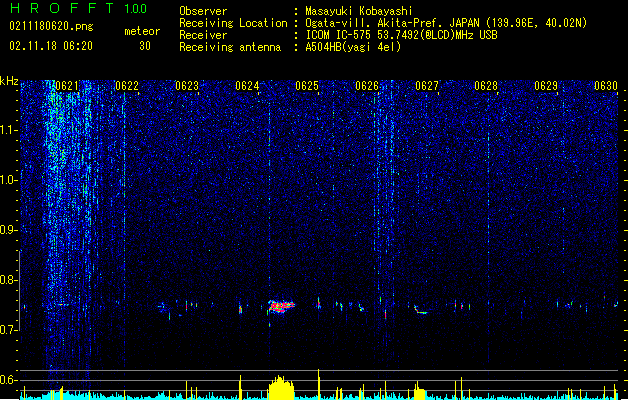
Task: Click the 1.0 frequency axis label
Action: click(x=9, y=180)
